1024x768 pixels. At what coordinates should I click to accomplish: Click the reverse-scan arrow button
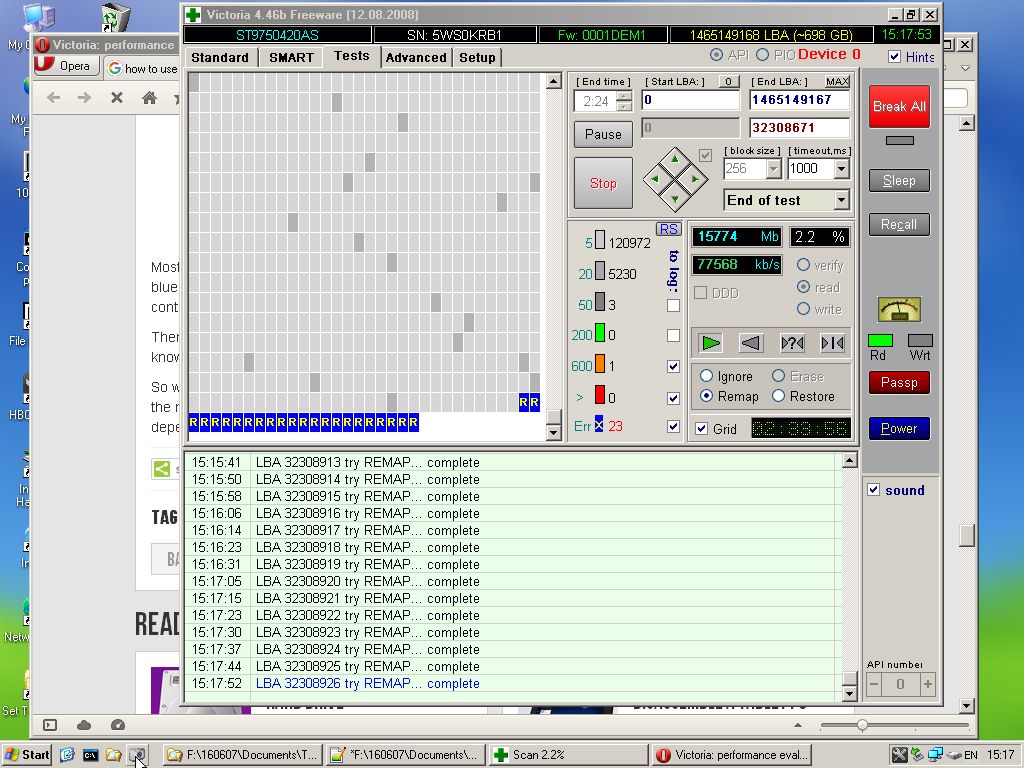tap(751, 343)
